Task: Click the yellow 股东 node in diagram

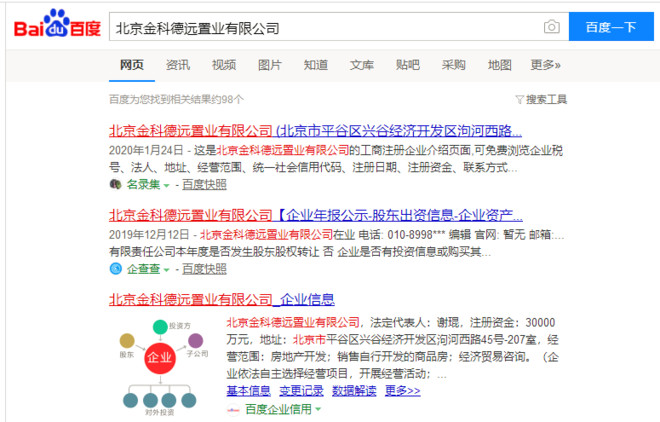Action: coord(127,340)
